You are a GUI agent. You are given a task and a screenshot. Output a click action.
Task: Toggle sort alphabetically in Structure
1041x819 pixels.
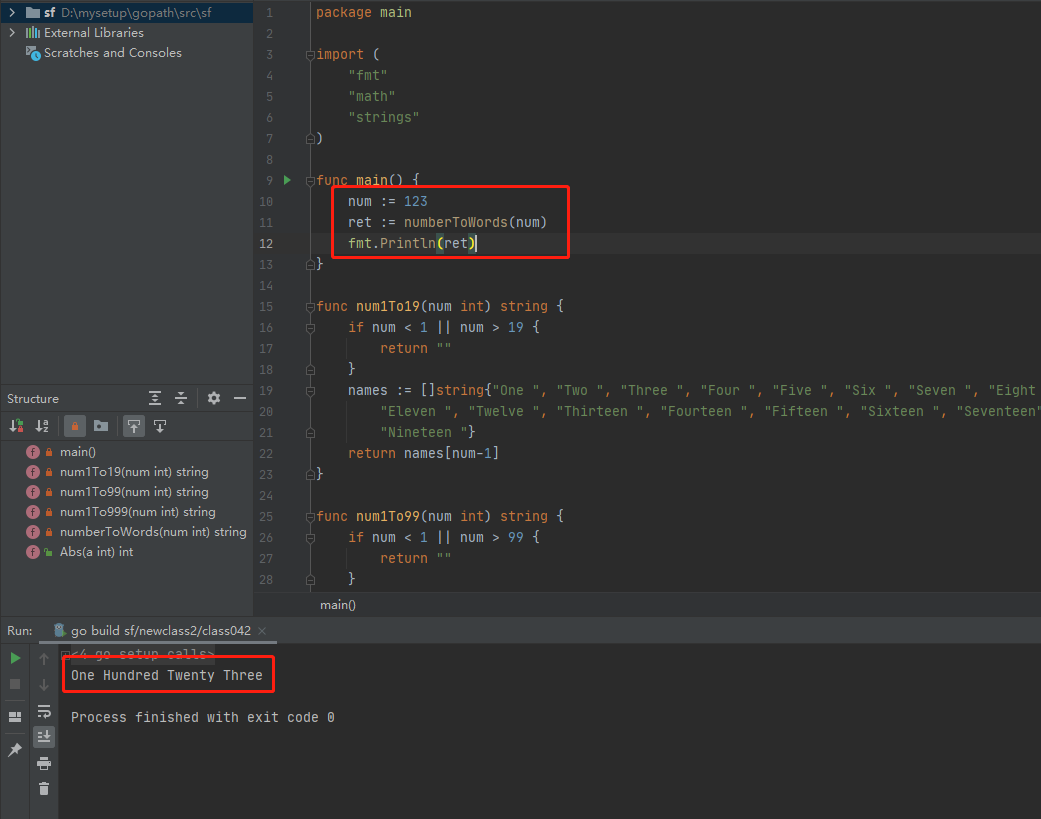click(42, 426)
